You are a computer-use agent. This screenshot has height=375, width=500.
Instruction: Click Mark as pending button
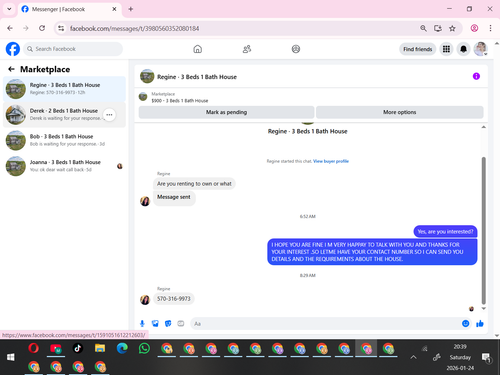[x=226, y=112]
